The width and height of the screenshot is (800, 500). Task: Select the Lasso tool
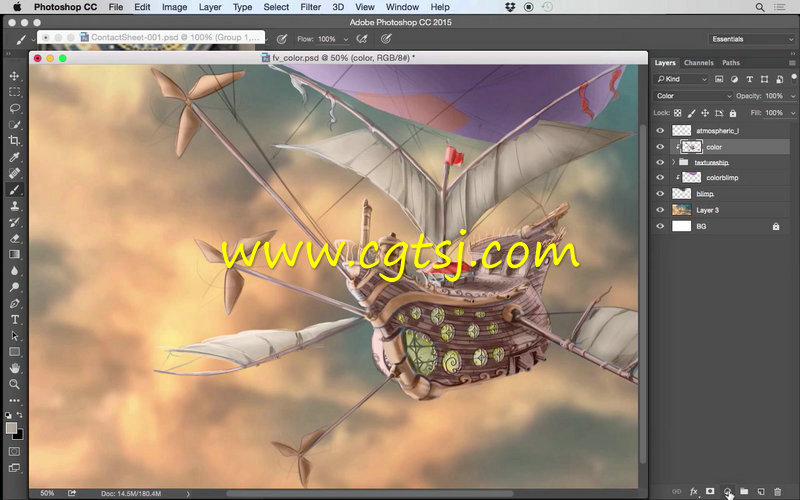14,108
